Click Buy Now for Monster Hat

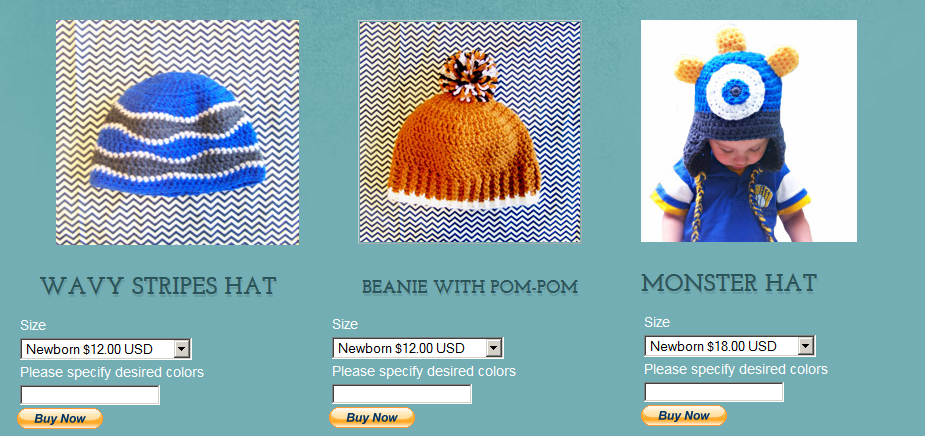[684, 415]
